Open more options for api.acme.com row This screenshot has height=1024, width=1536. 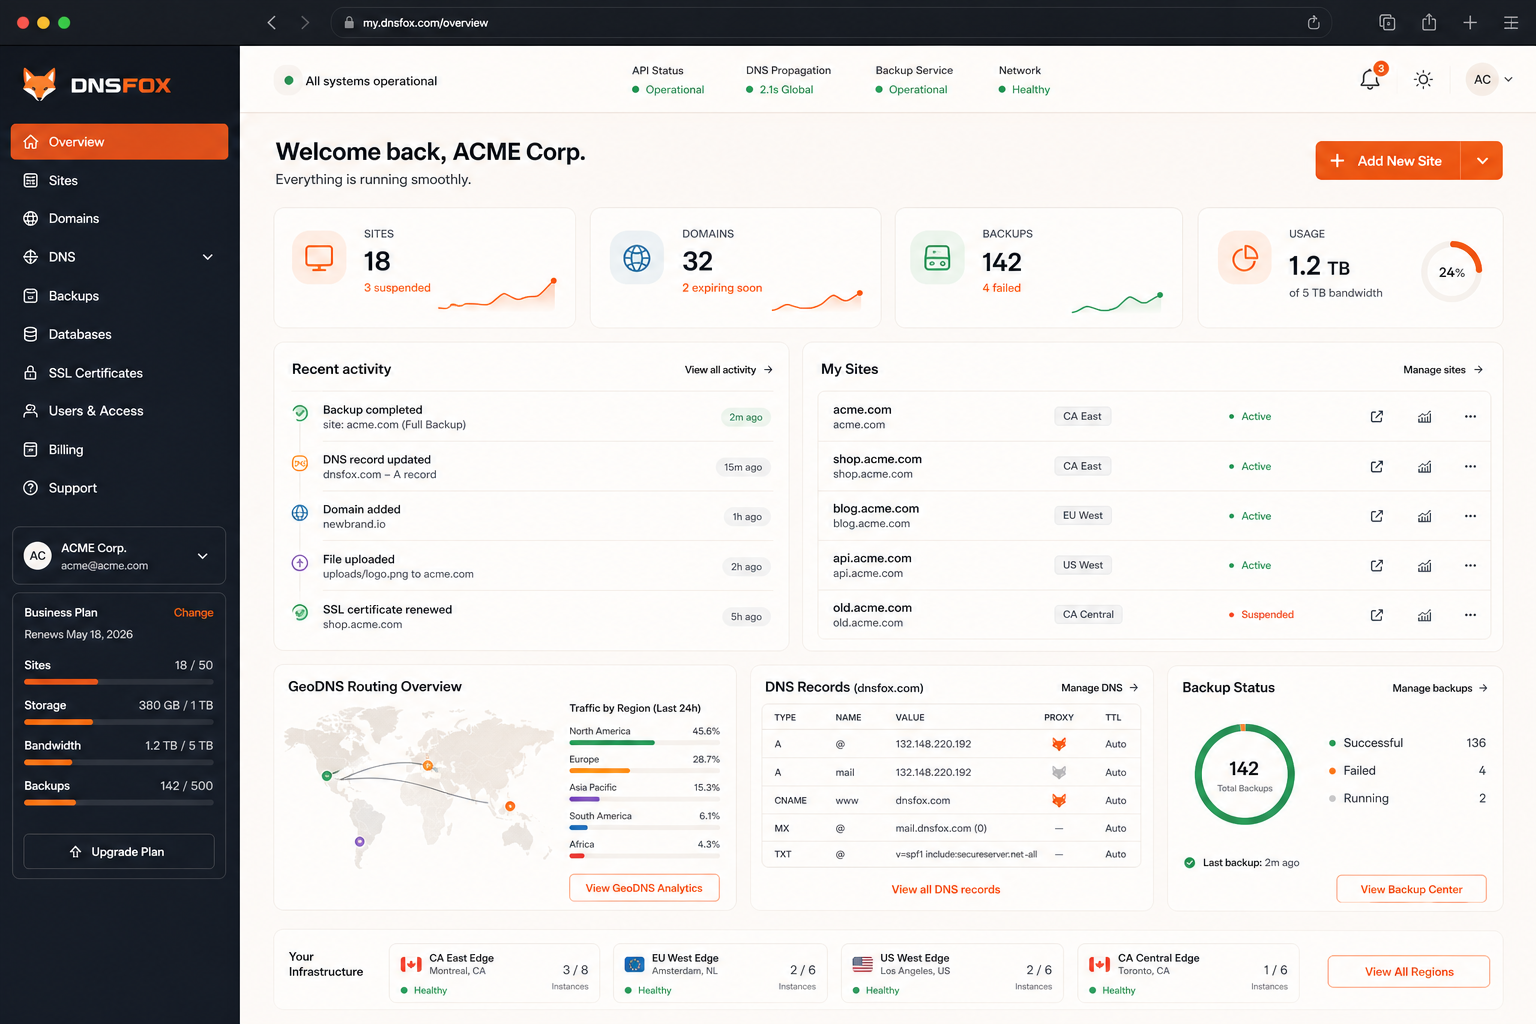[1470, 565]
